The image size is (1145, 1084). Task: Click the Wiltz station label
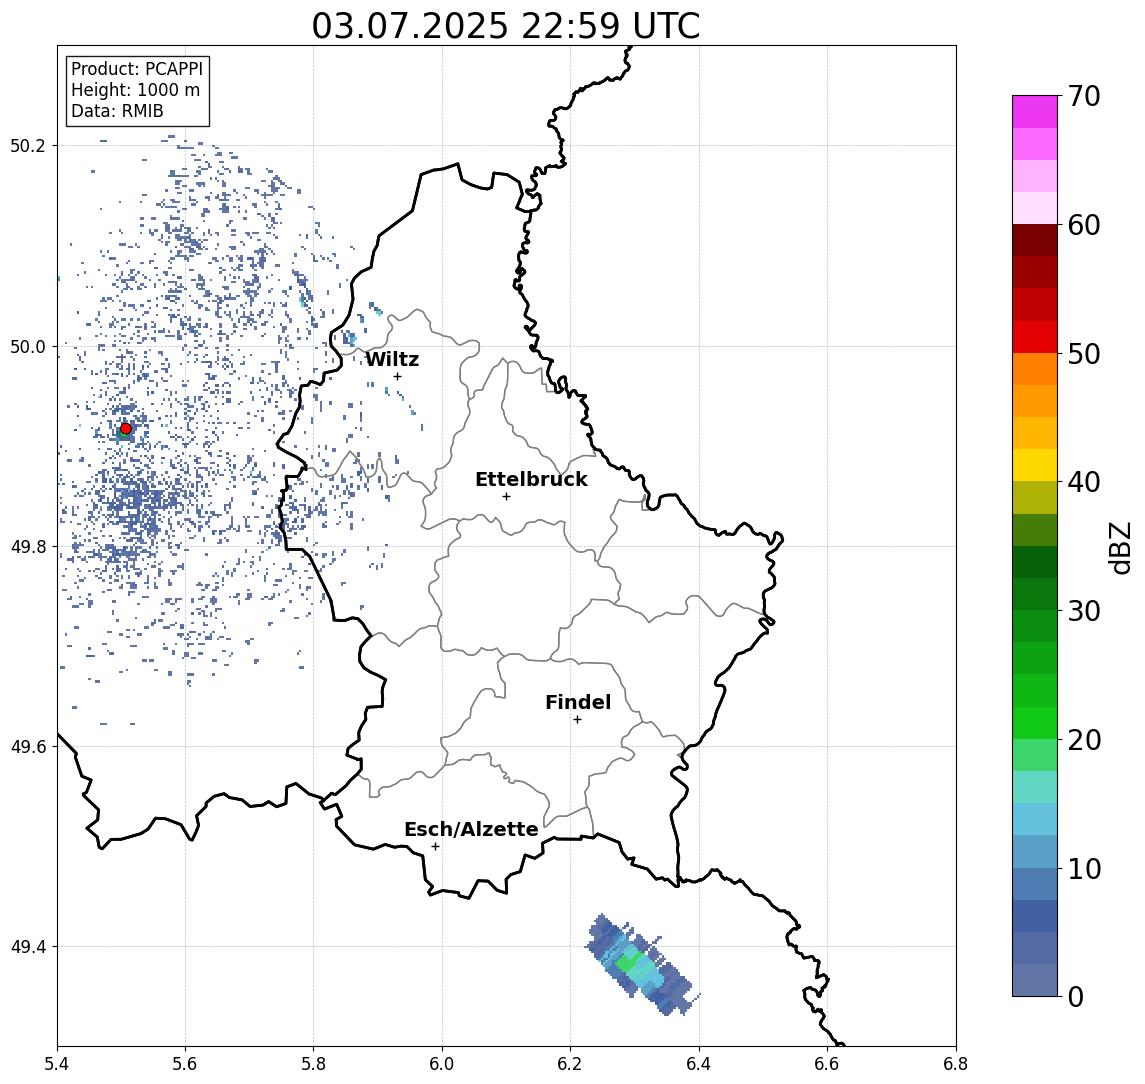point(392,359)
